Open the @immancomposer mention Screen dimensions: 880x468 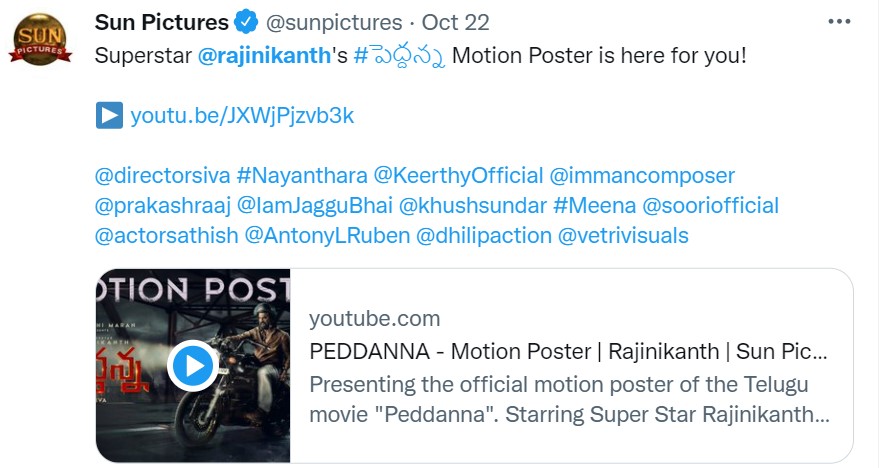(642, 177)
